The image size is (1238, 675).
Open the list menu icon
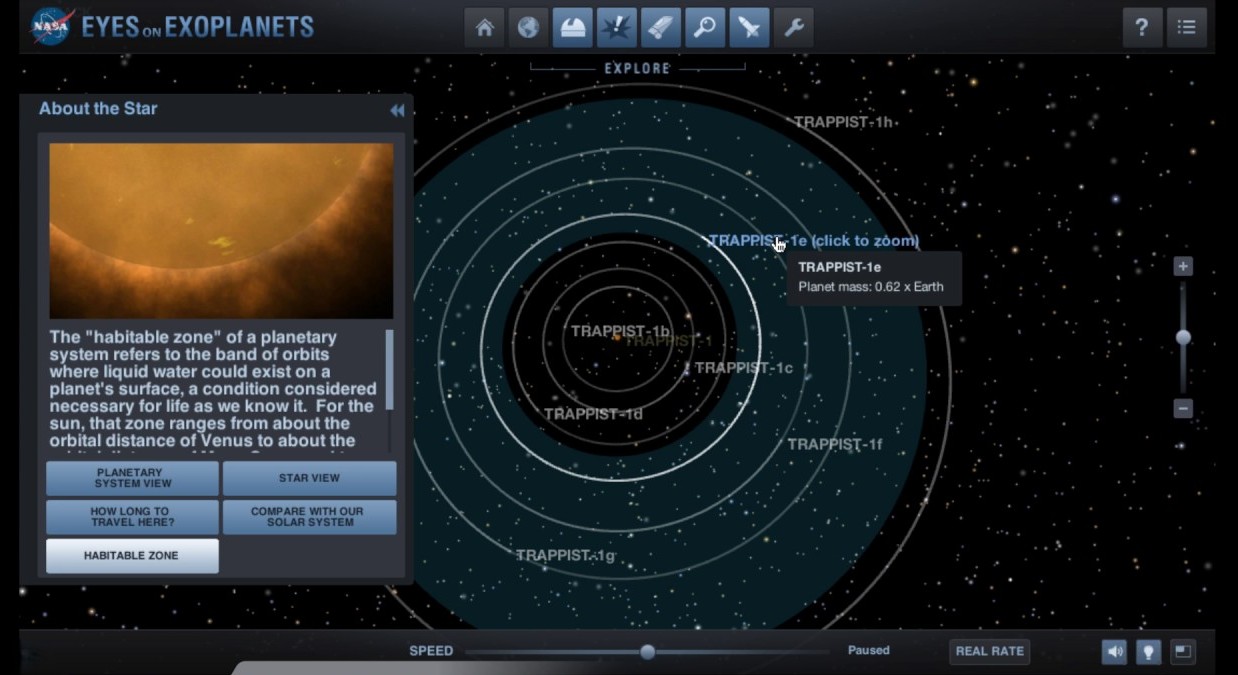click(1187, 28)
